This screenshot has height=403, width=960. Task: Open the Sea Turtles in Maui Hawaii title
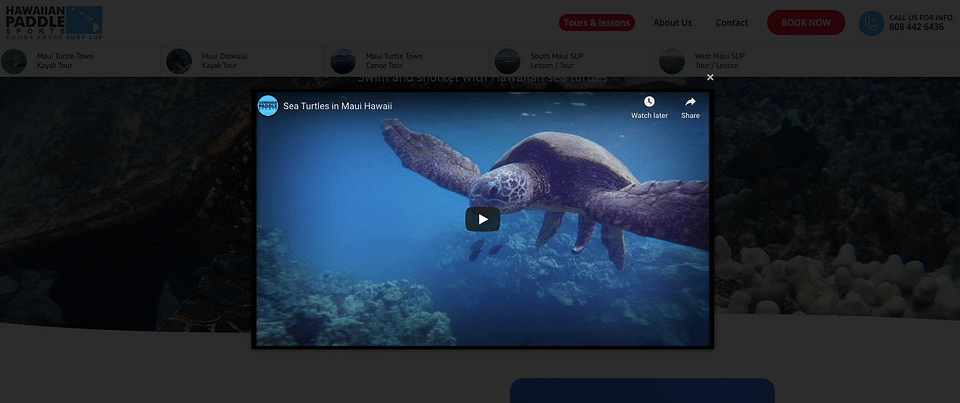click(x=337, y=106)
